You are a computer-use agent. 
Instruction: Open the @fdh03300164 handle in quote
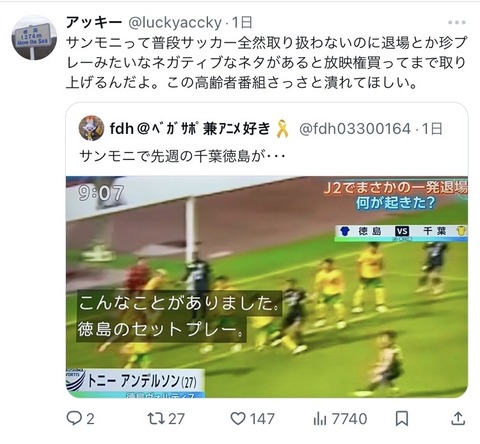click(x=355, y=129)
